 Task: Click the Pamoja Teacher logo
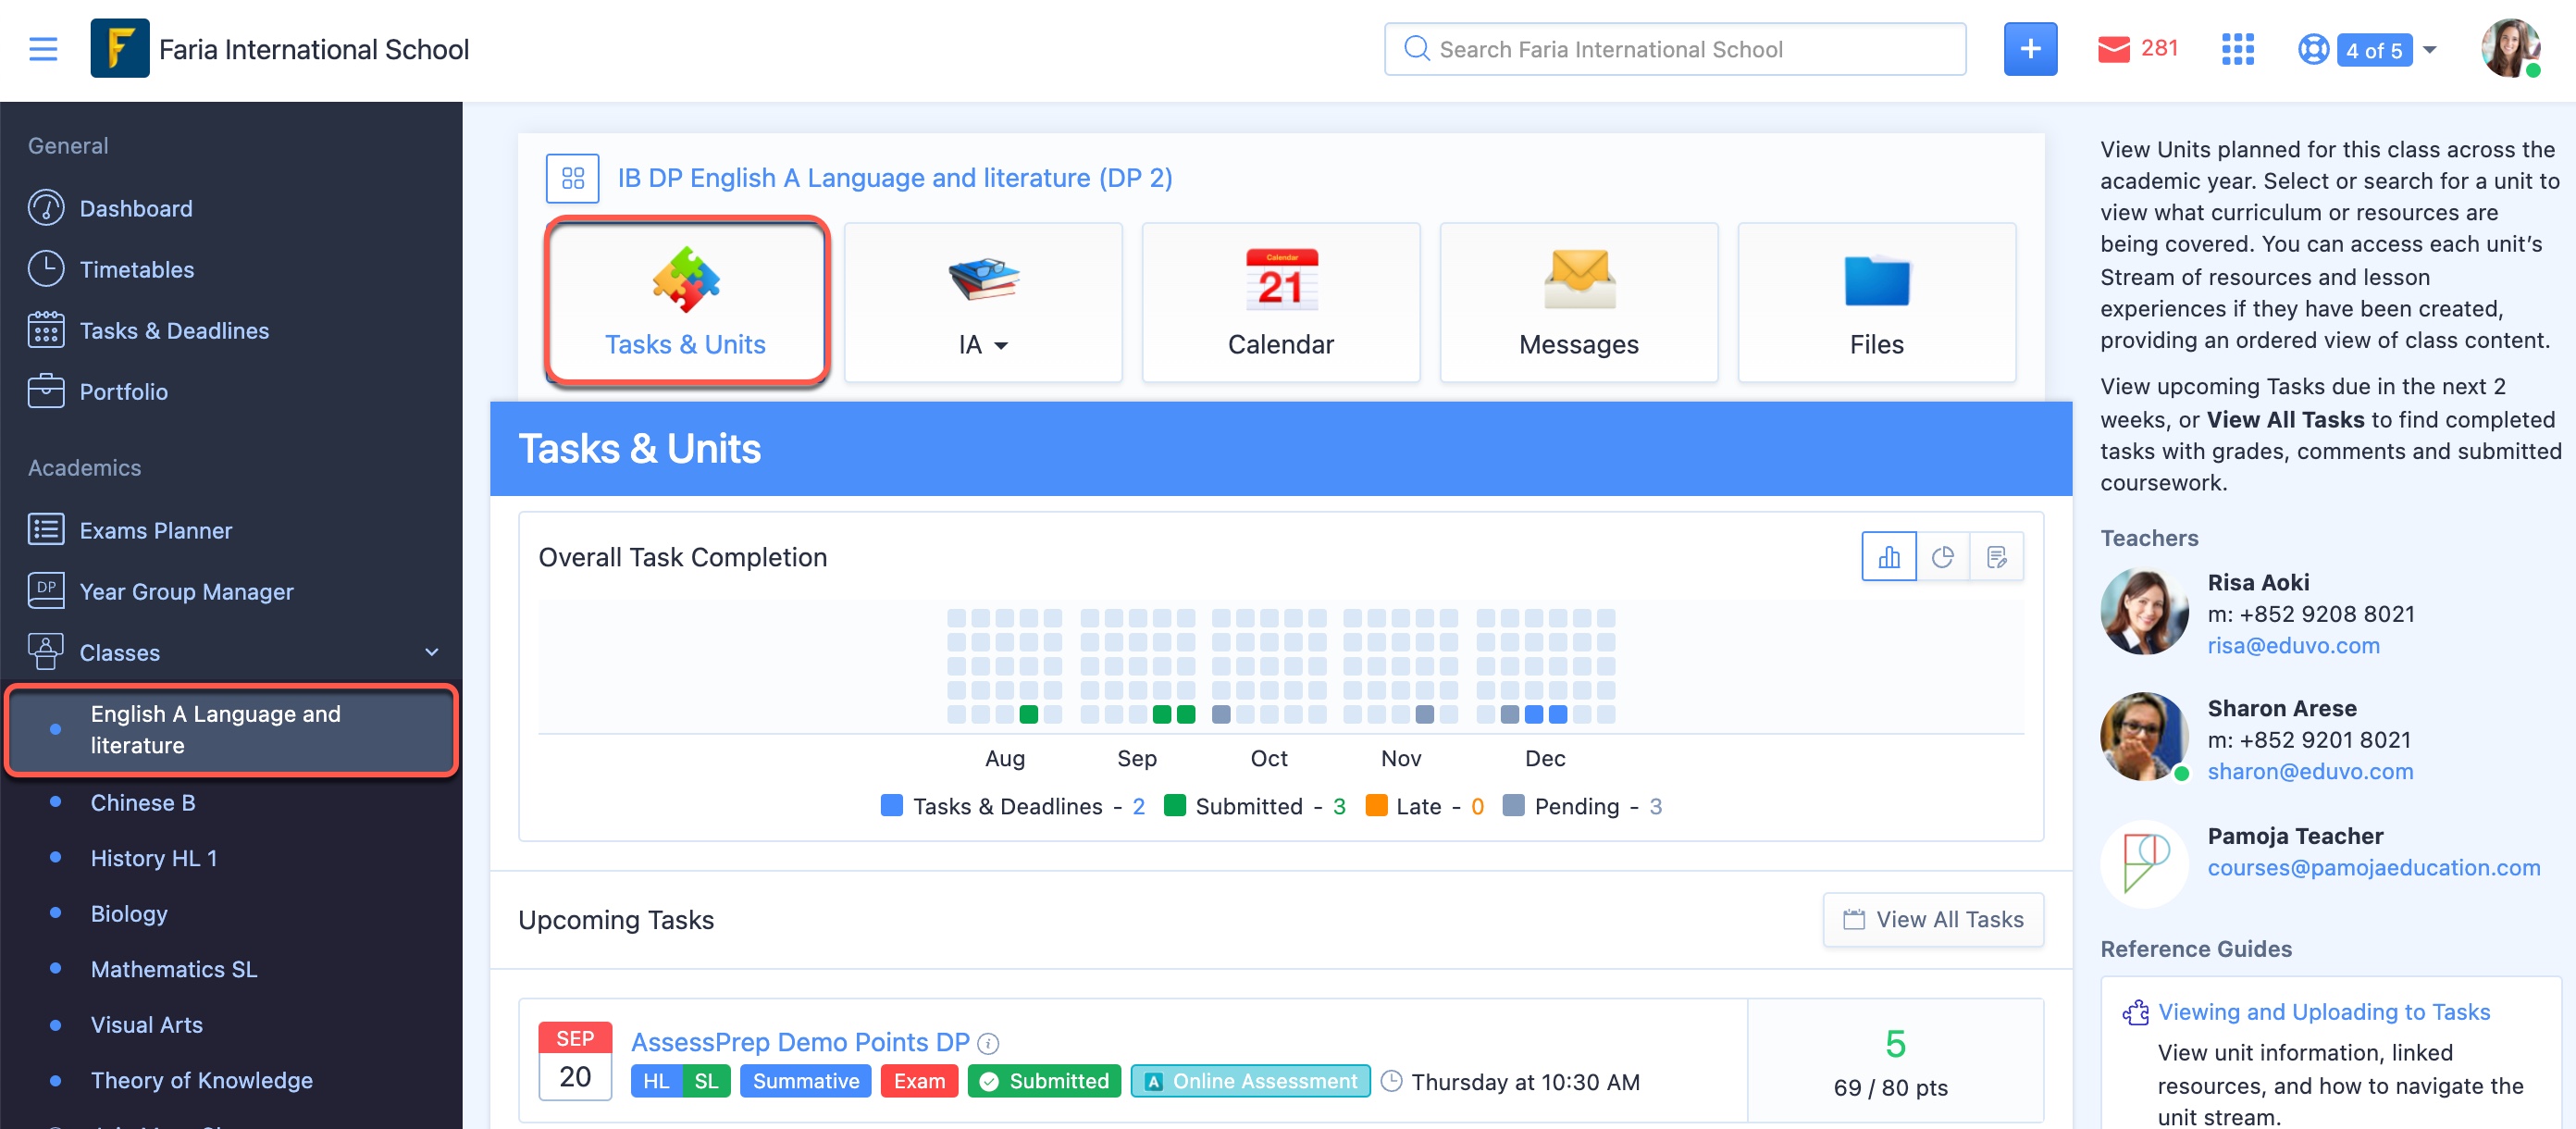point(2143,863)
